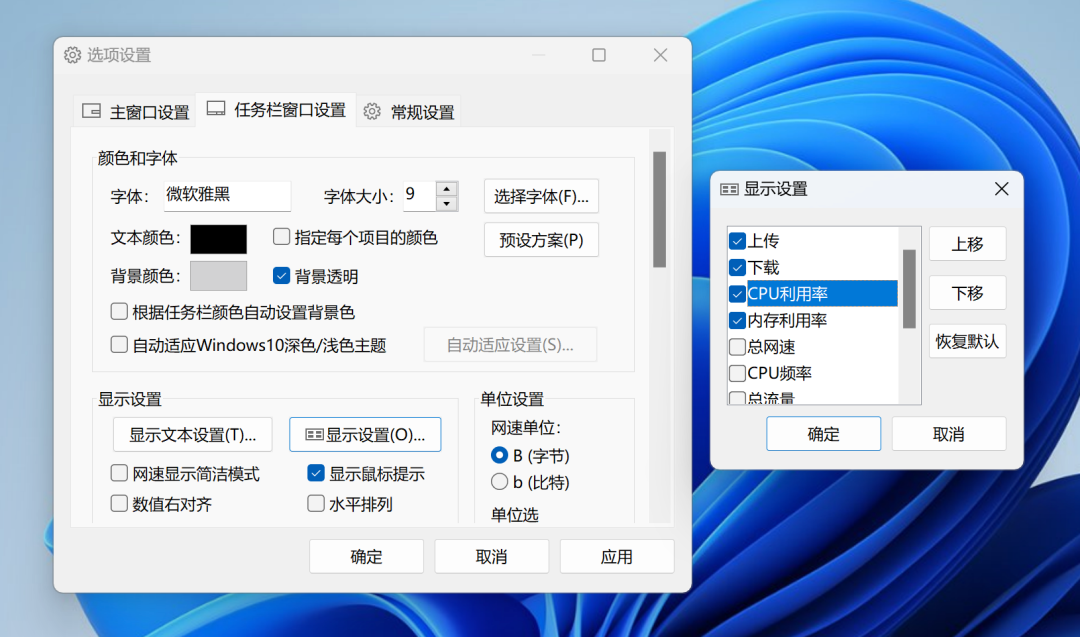Uncheck the 上传 item checkbox
This screenshot has height=637, width=1080.
click(737, 241)
